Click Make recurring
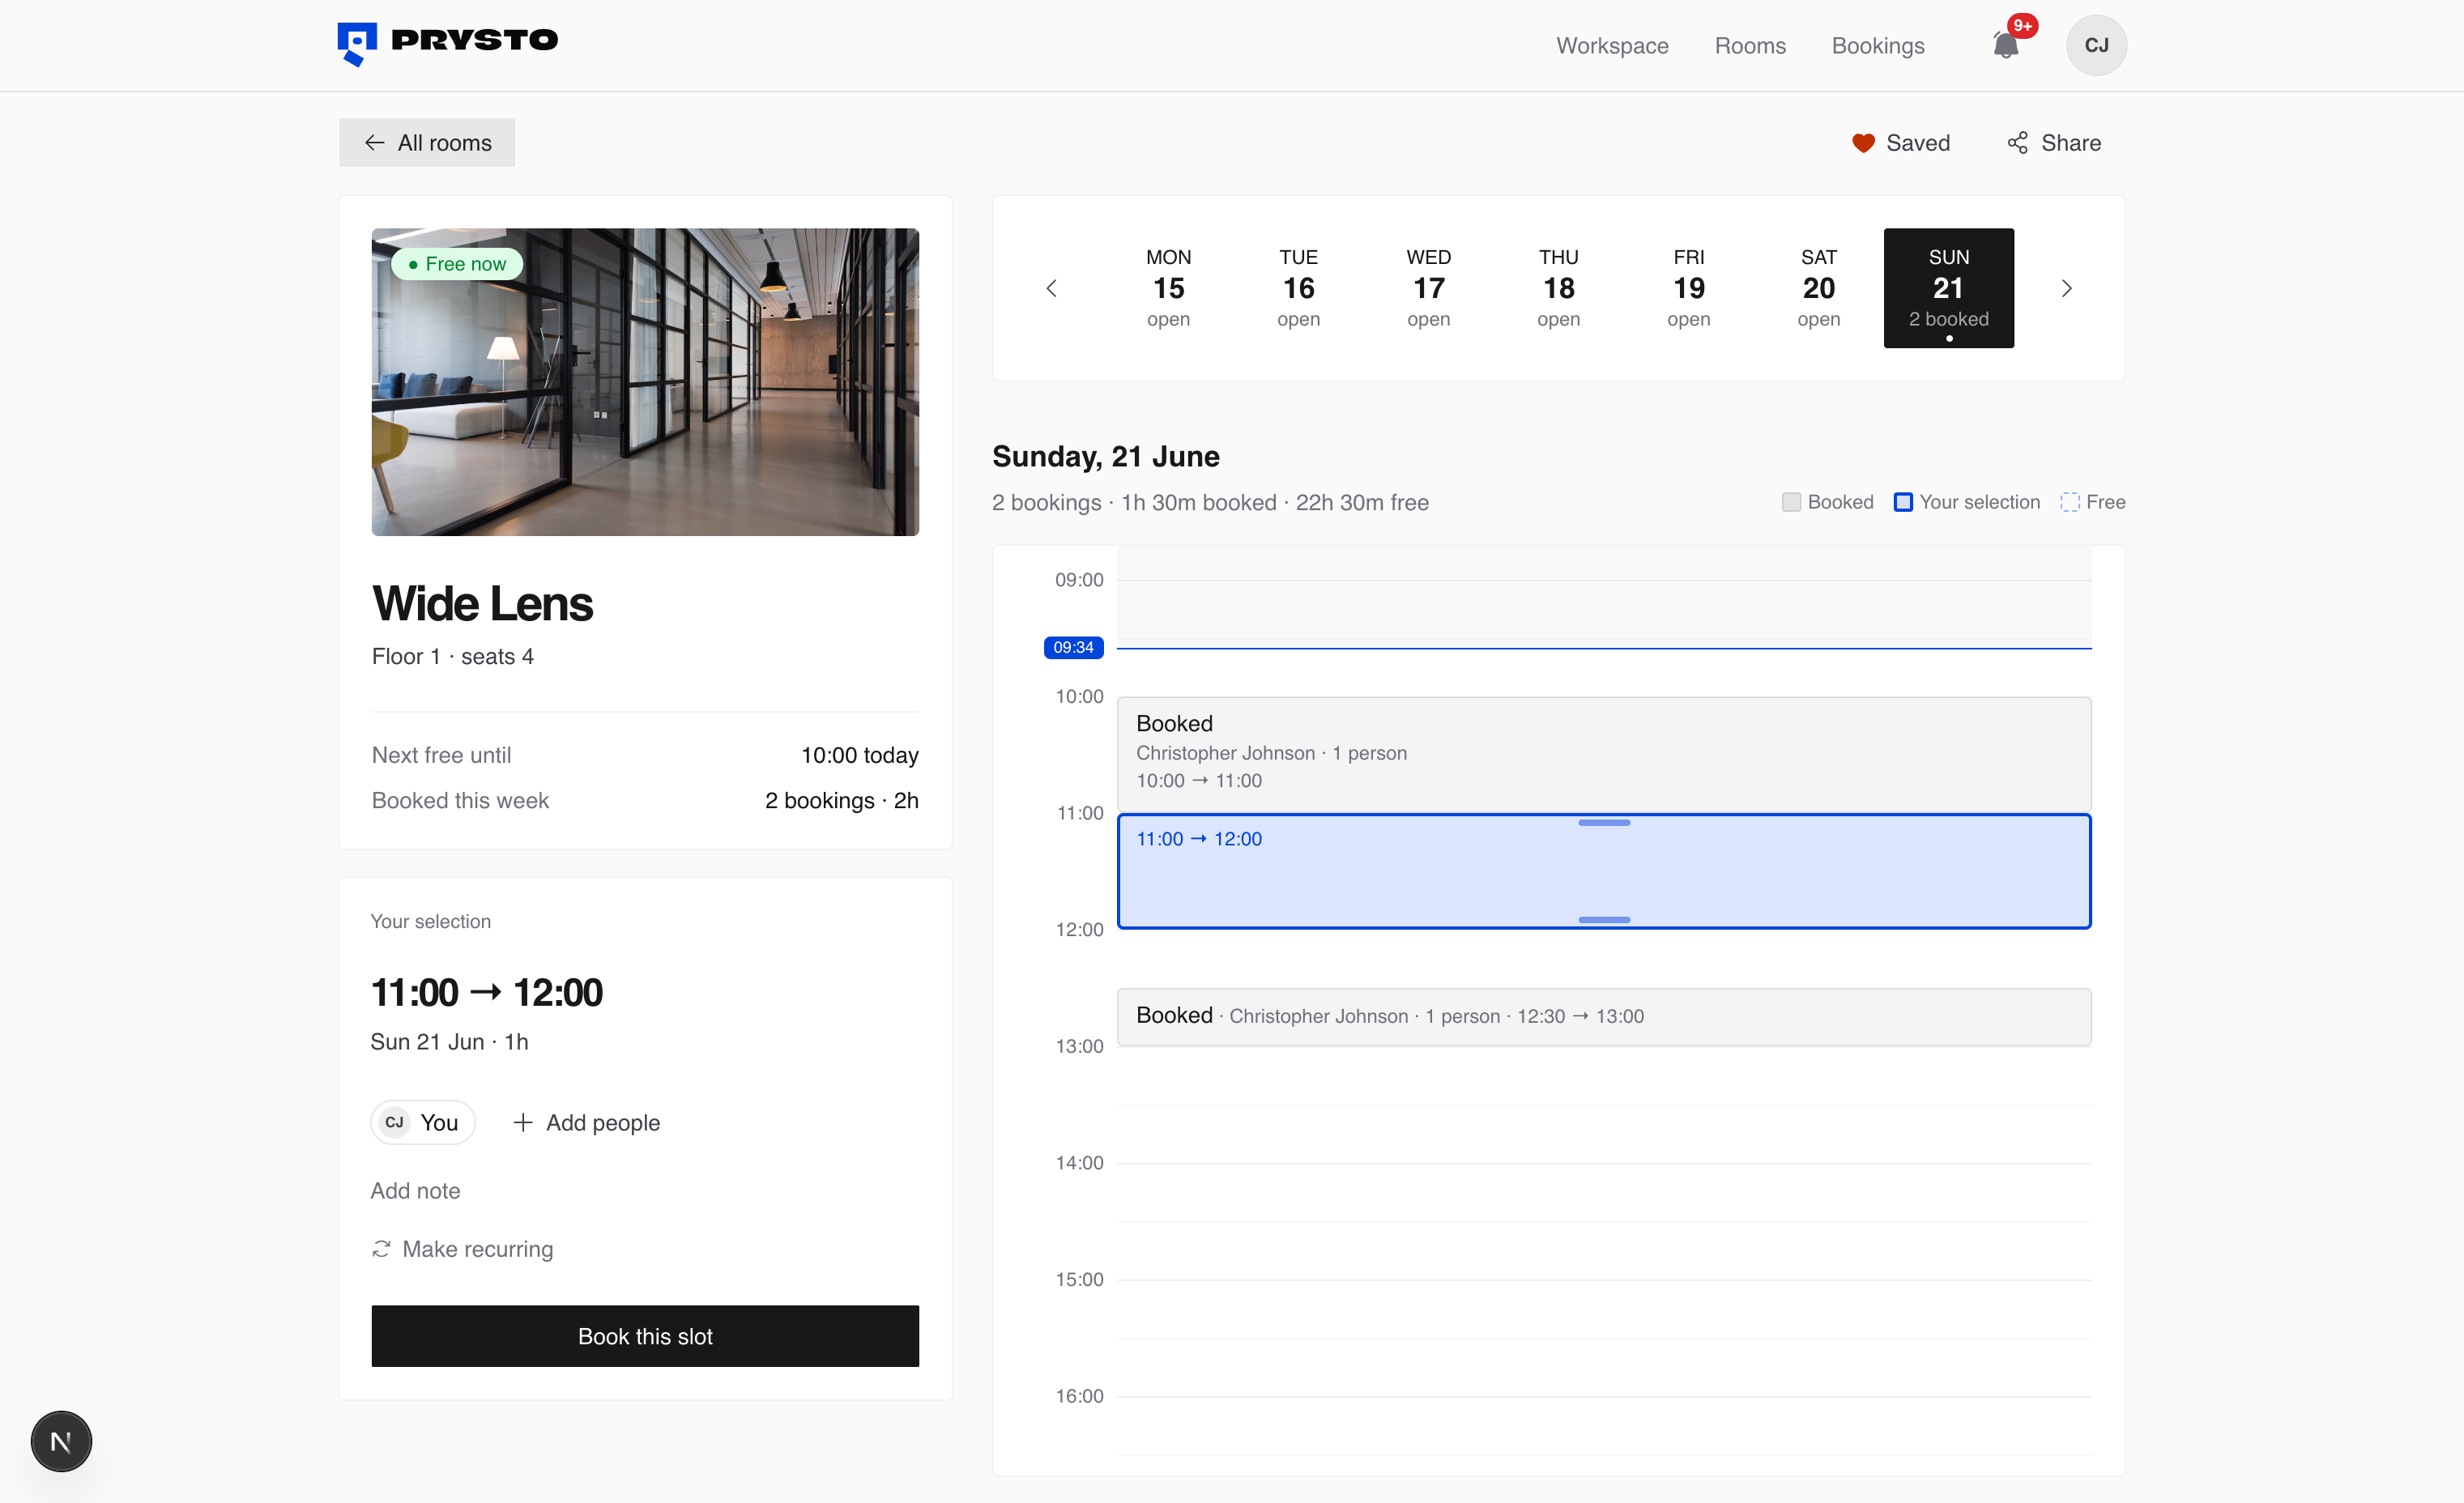Image resolution: width=2464 pixels, height=1503 pixels. 462,1249
